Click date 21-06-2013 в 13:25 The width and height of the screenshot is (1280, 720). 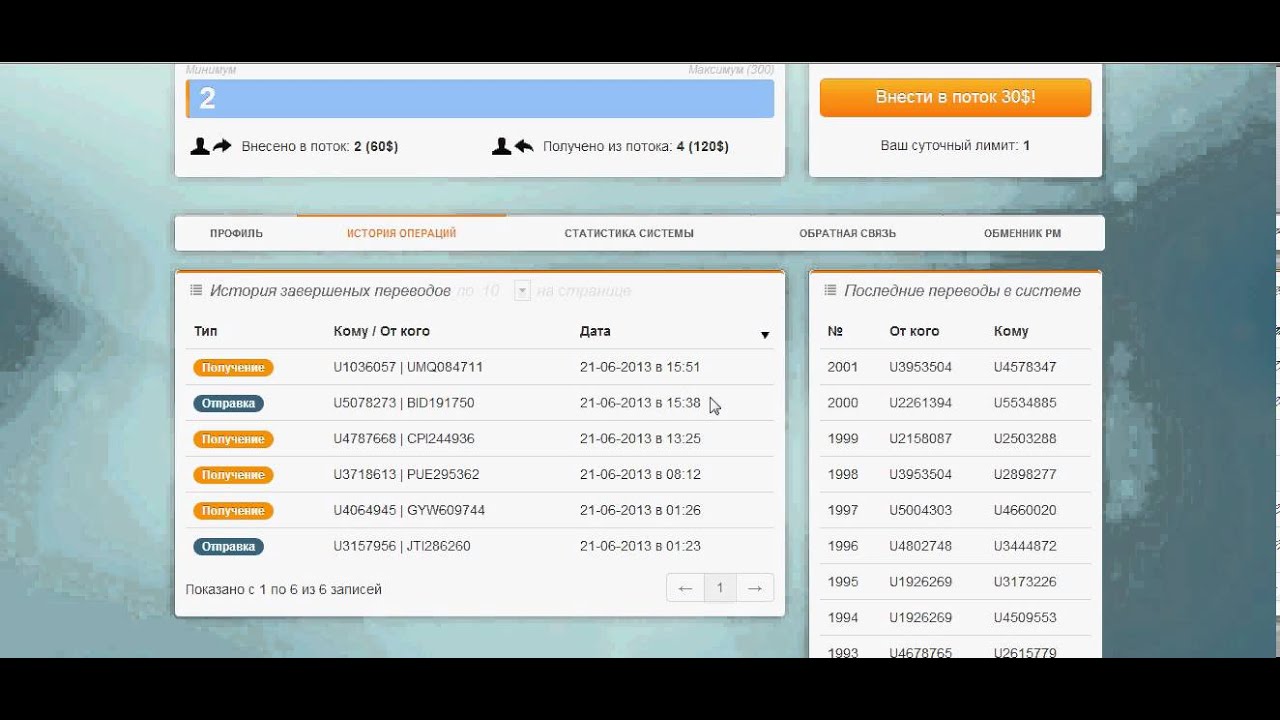640,439
